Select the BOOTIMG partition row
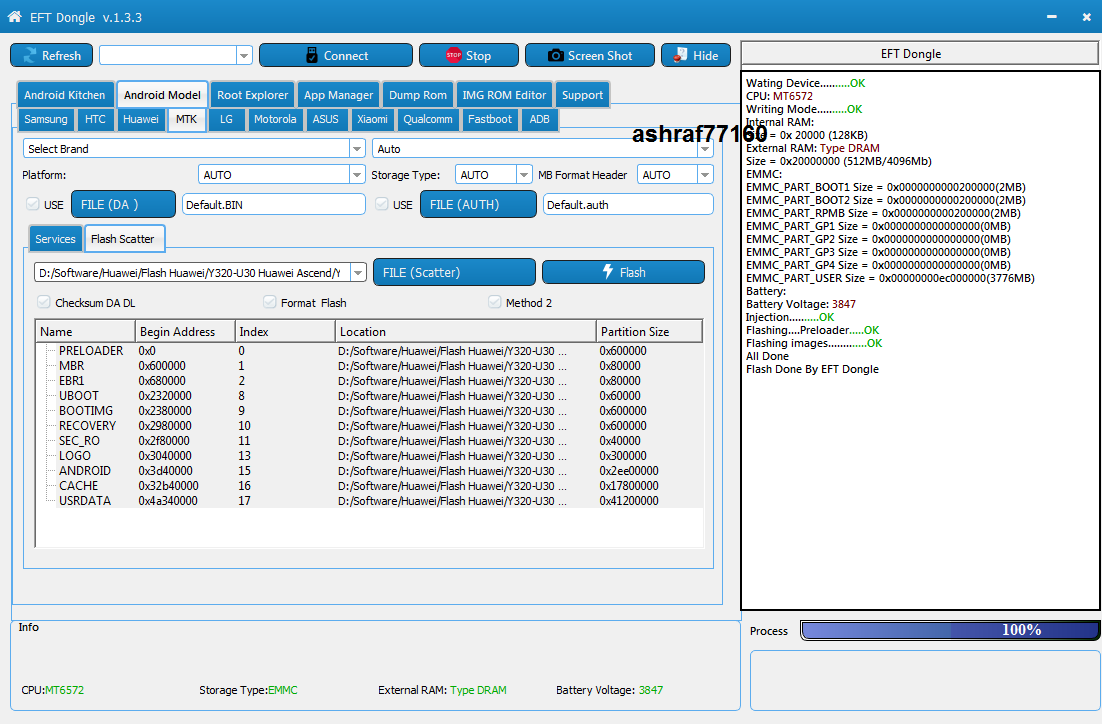 click(x=369, y=411)
